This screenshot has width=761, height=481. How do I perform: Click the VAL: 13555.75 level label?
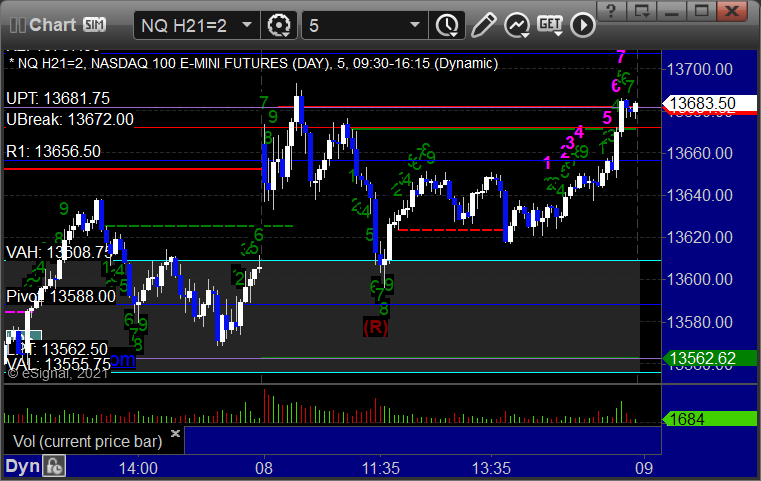(x=58, y=364)
